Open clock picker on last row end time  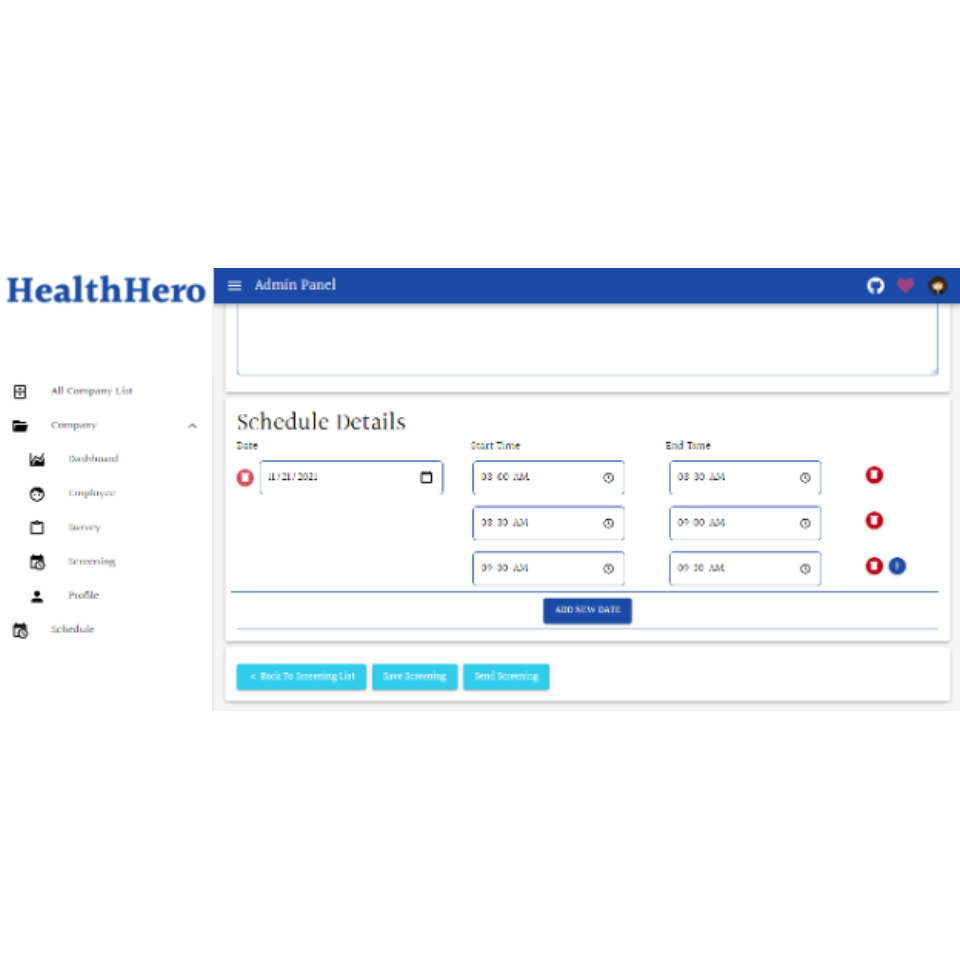(x=805, y=568)
